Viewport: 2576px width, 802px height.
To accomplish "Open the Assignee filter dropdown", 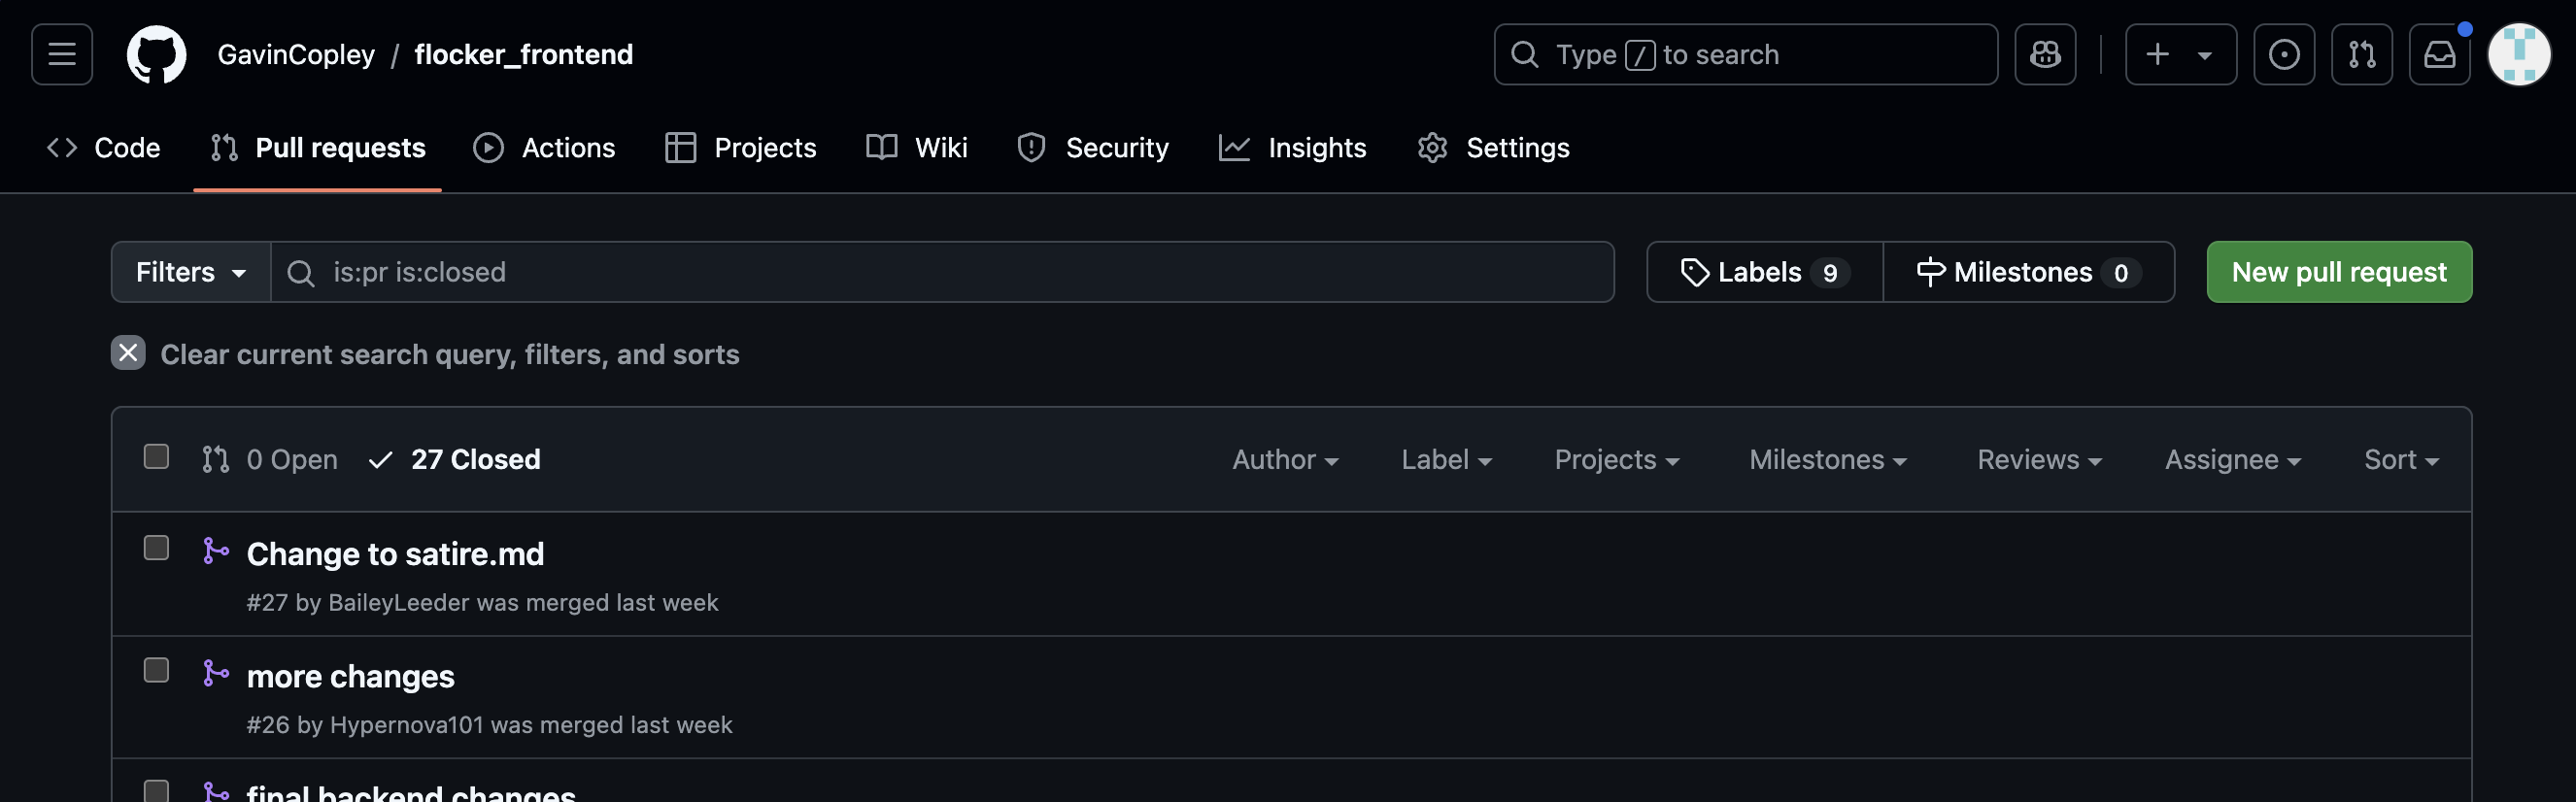I will coord(2233,460).
